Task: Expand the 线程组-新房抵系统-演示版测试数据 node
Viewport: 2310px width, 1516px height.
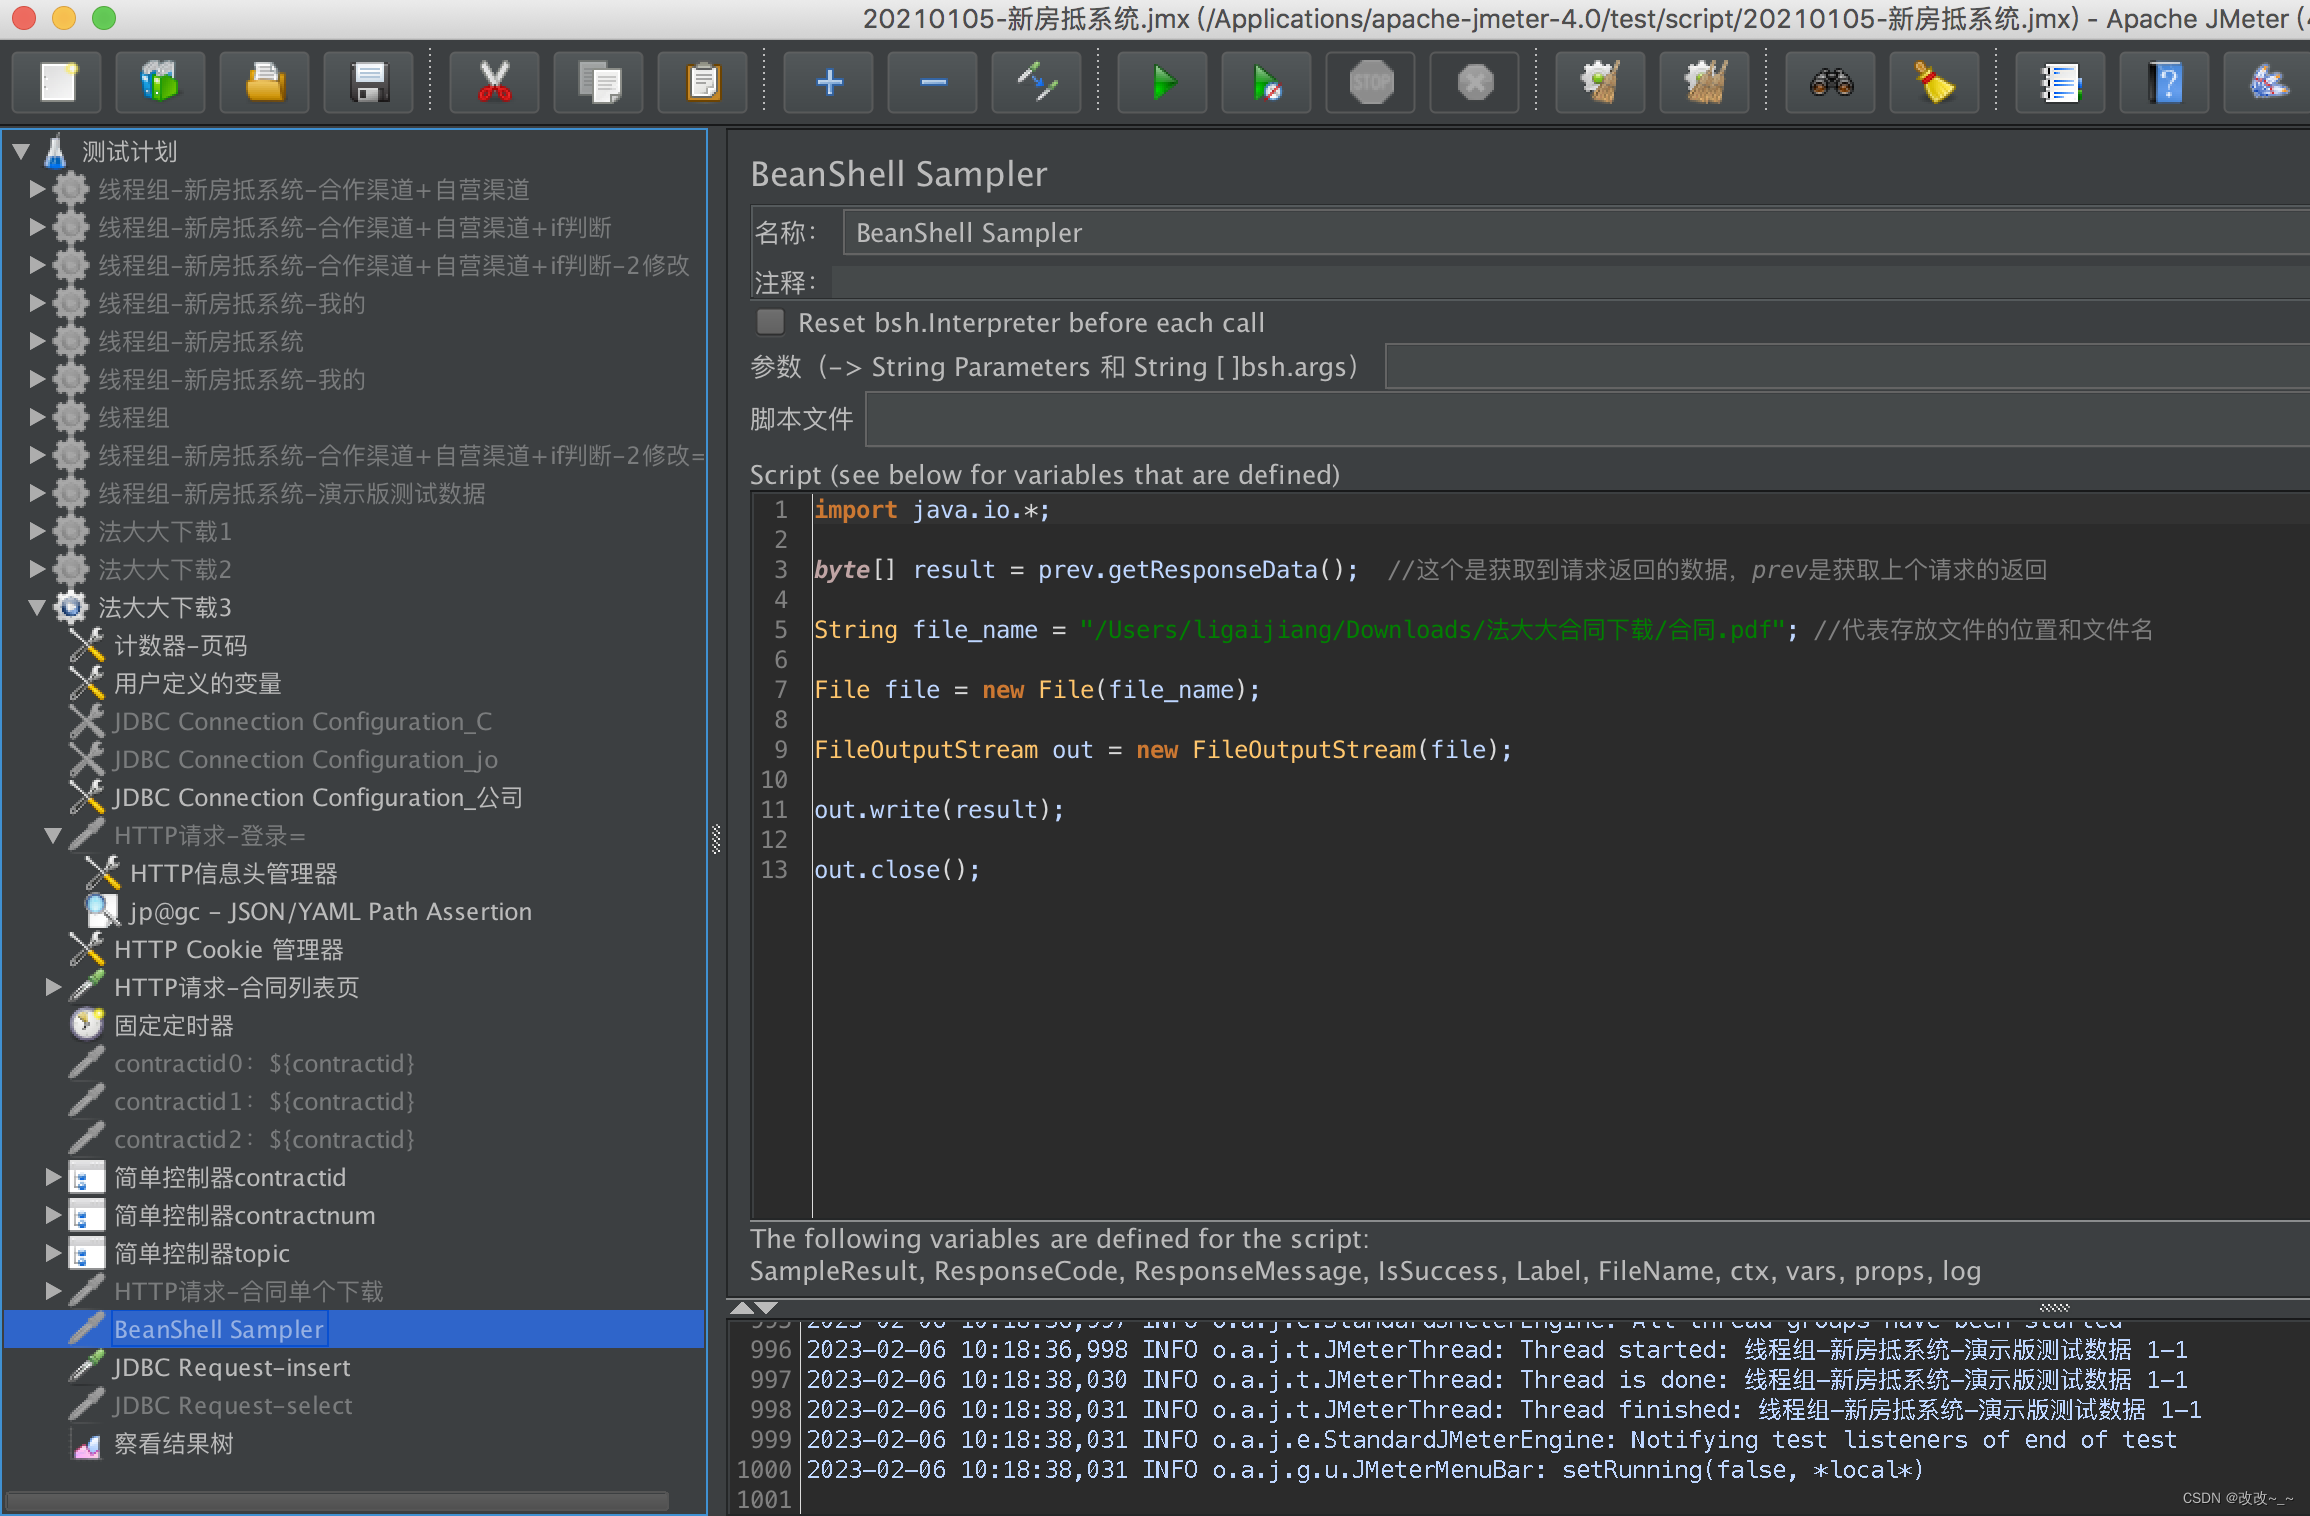Action: tap(37, 493)
